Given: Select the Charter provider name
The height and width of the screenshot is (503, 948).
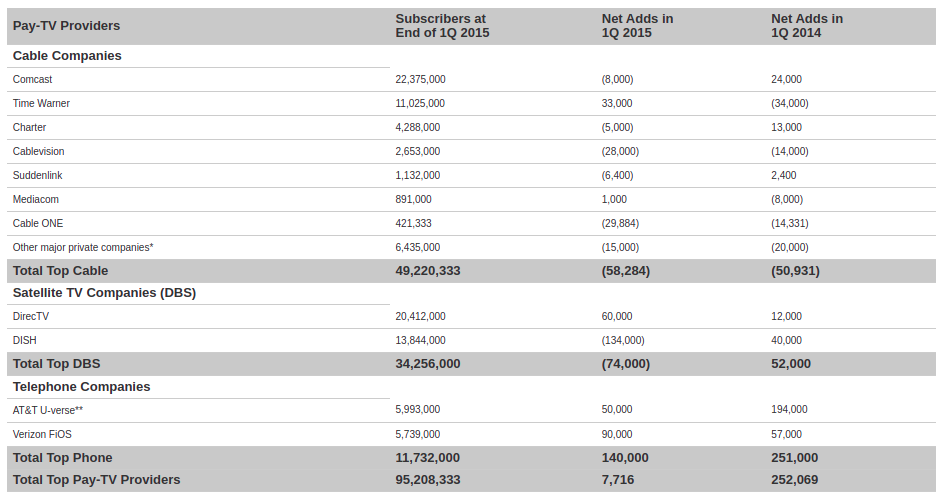Looking at the screenshot, I should (x=29, y=127).
